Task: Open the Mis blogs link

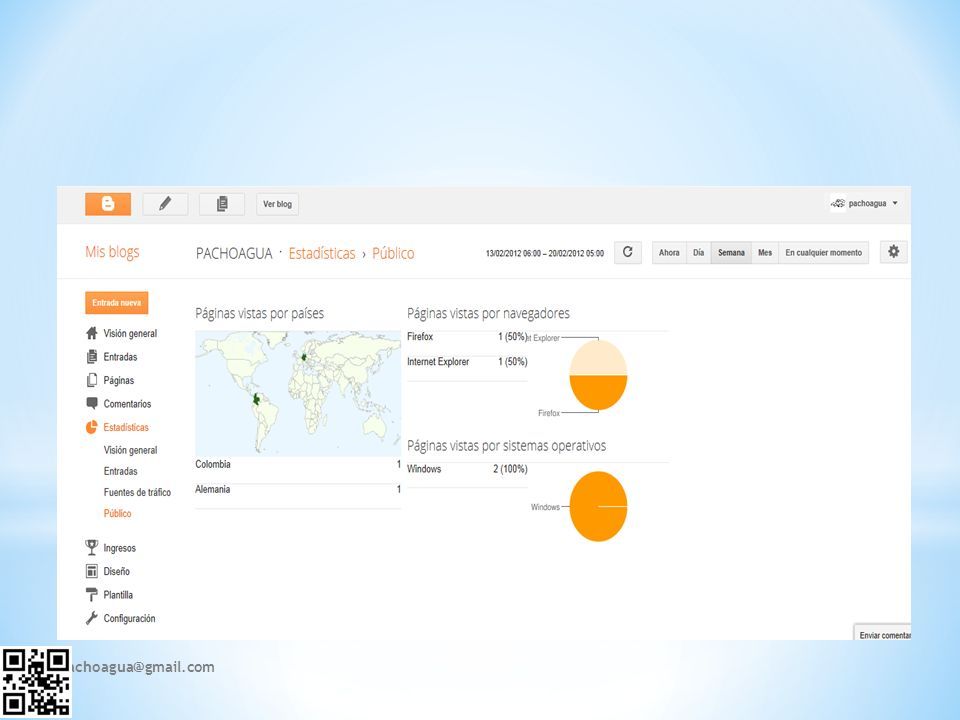Action: (x=112, y=252)
